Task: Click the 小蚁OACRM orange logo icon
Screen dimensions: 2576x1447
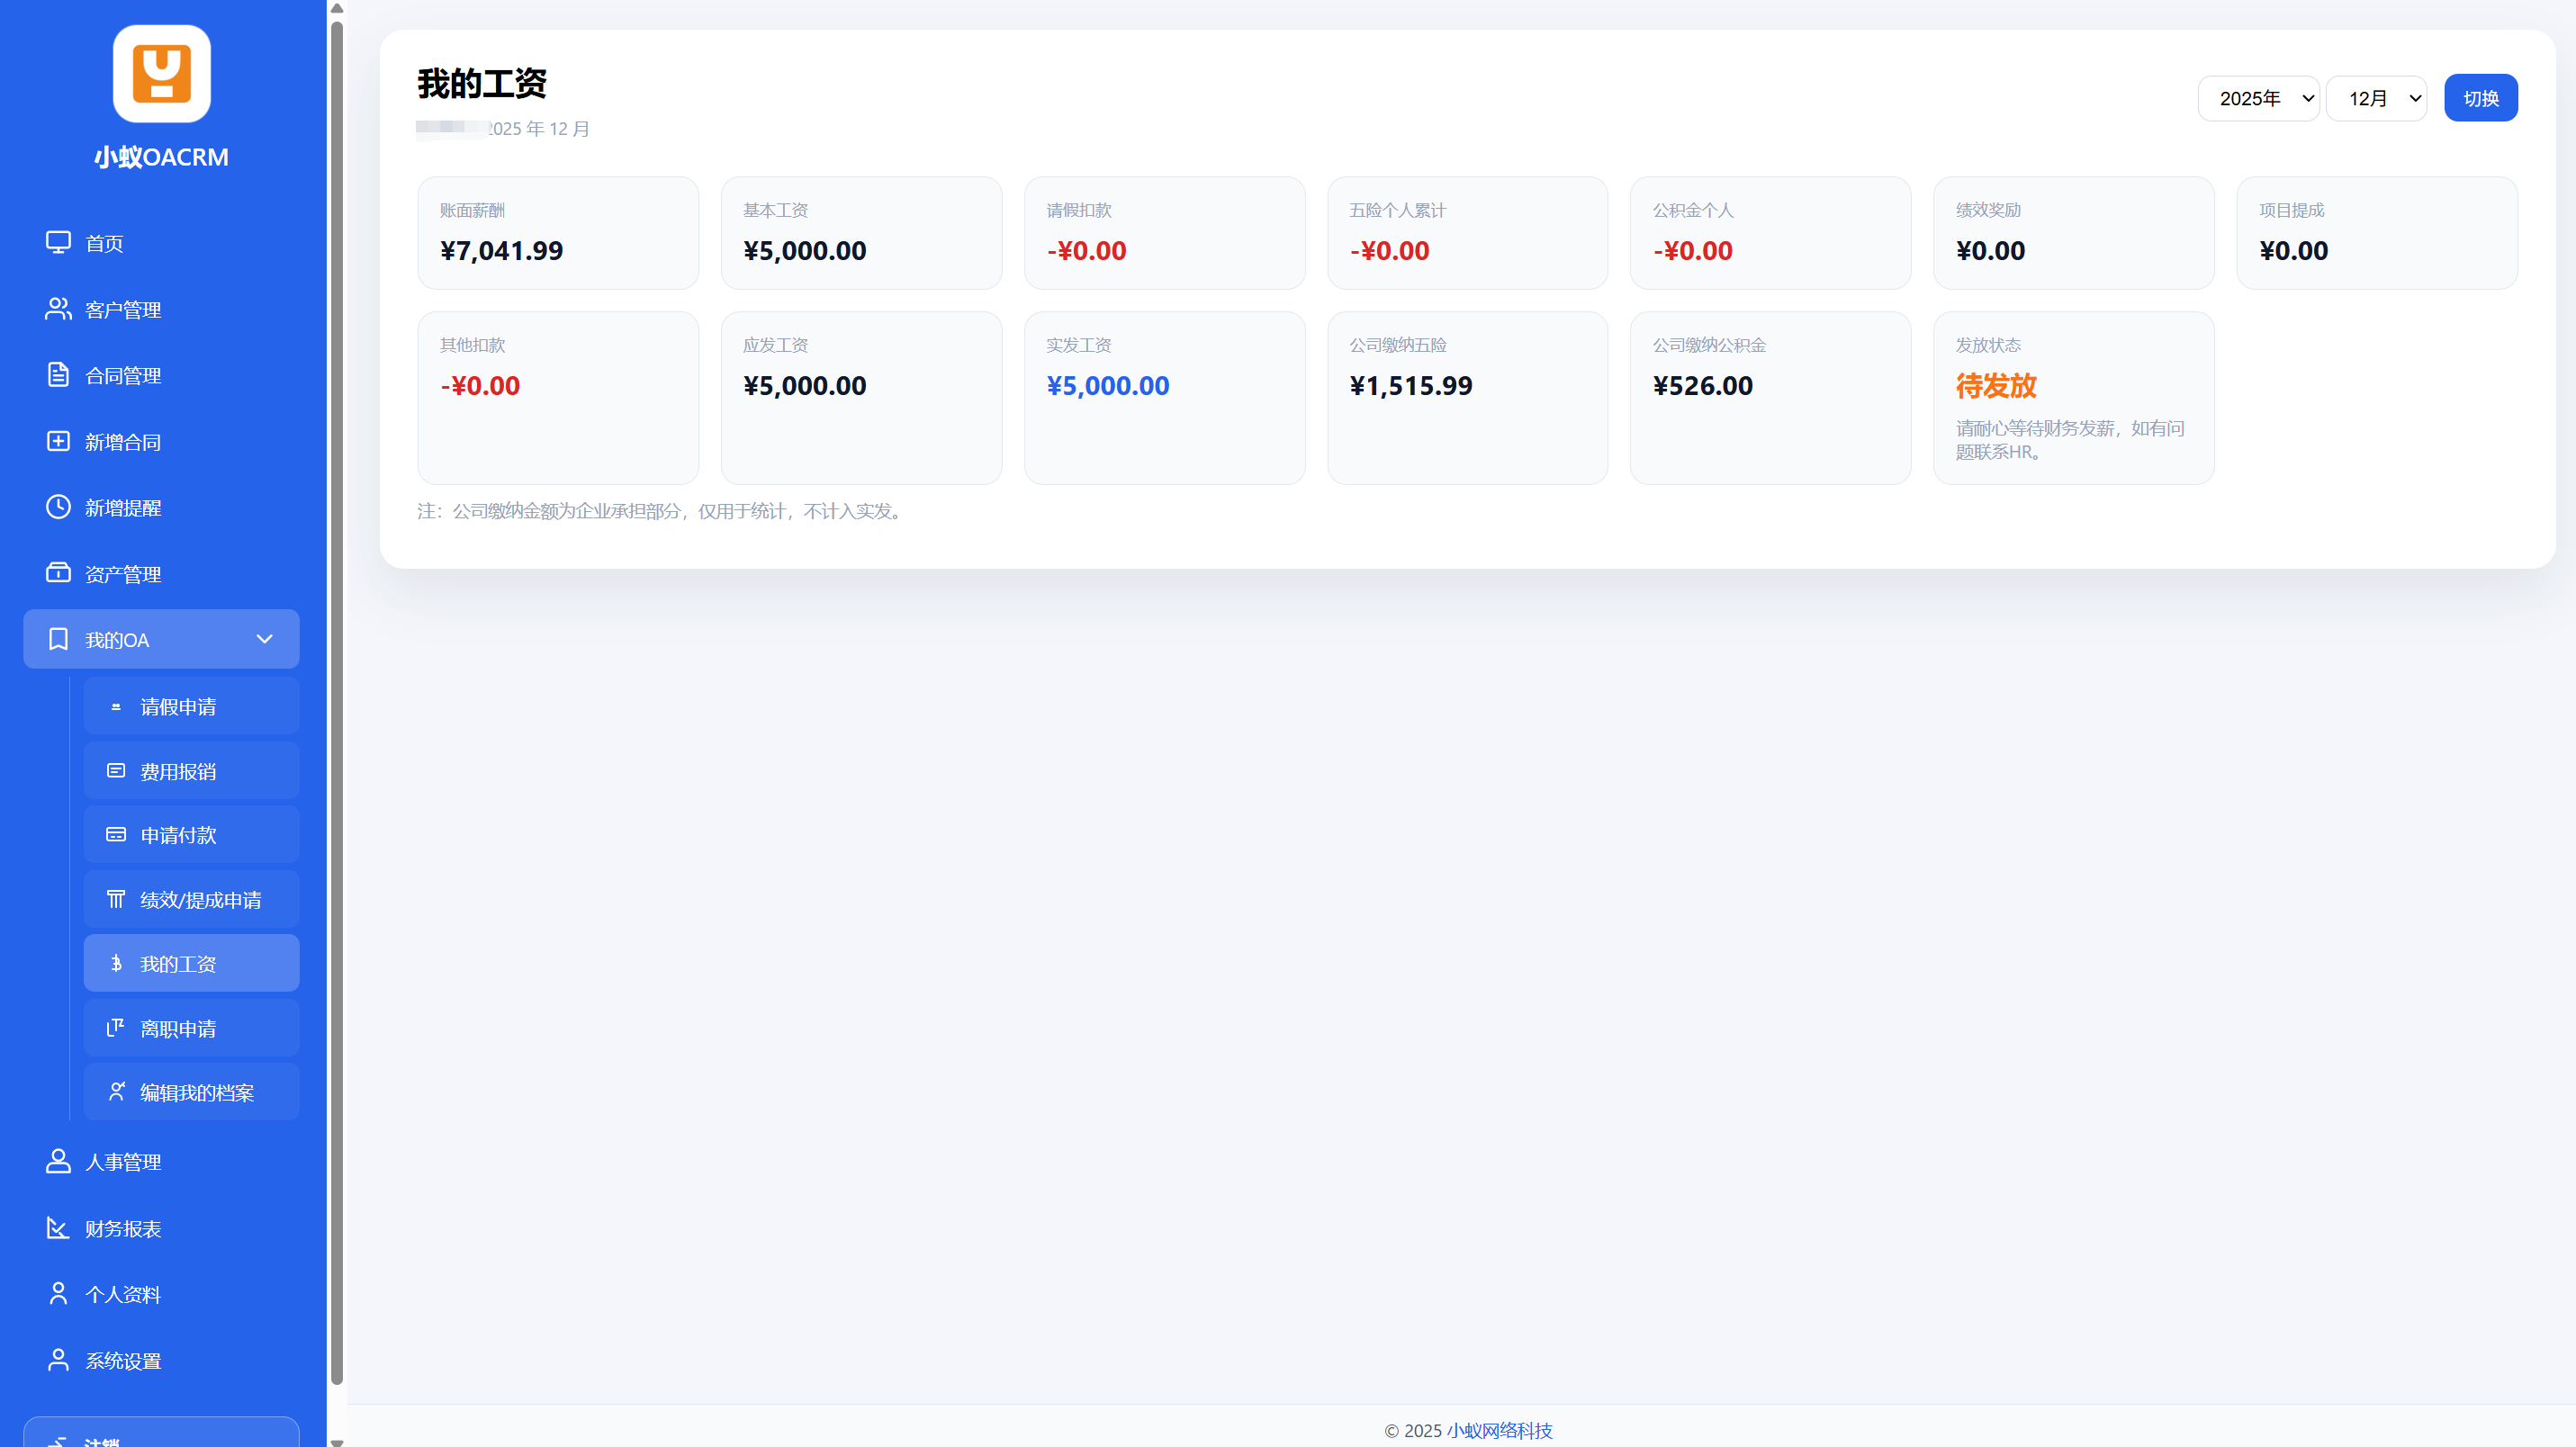Action: (x=161, y=74)
